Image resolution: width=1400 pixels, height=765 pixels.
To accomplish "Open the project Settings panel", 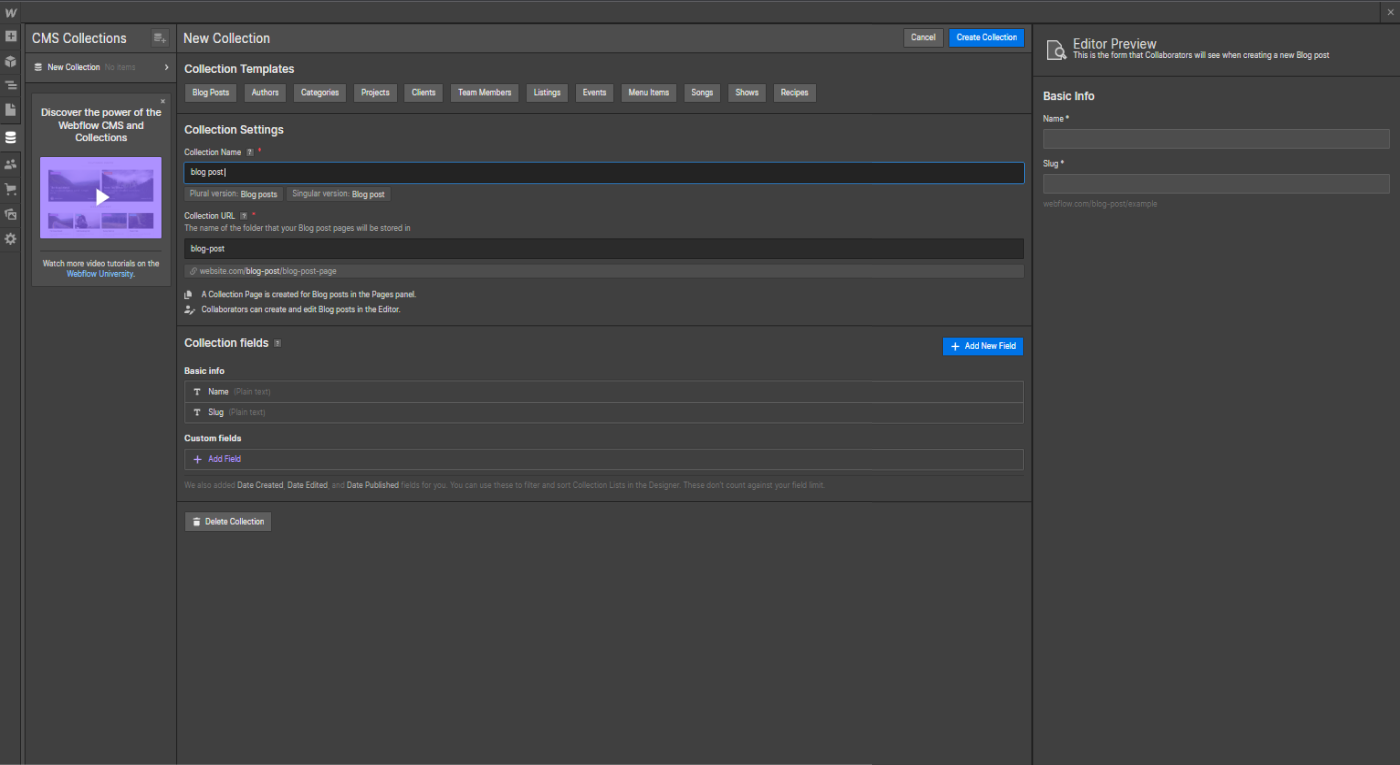I will pyautogui.click(x=11, y=238).
